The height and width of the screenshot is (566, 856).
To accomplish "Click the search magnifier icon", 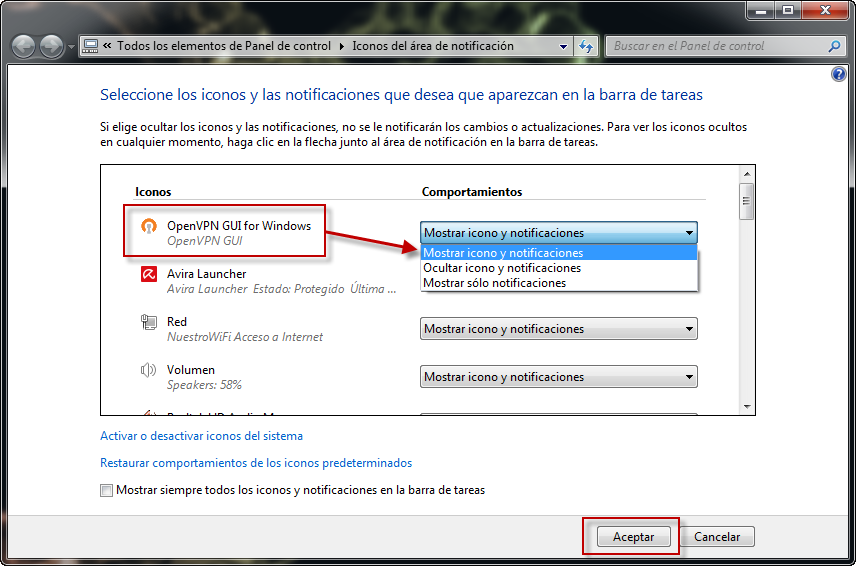I will pos(834,46).
